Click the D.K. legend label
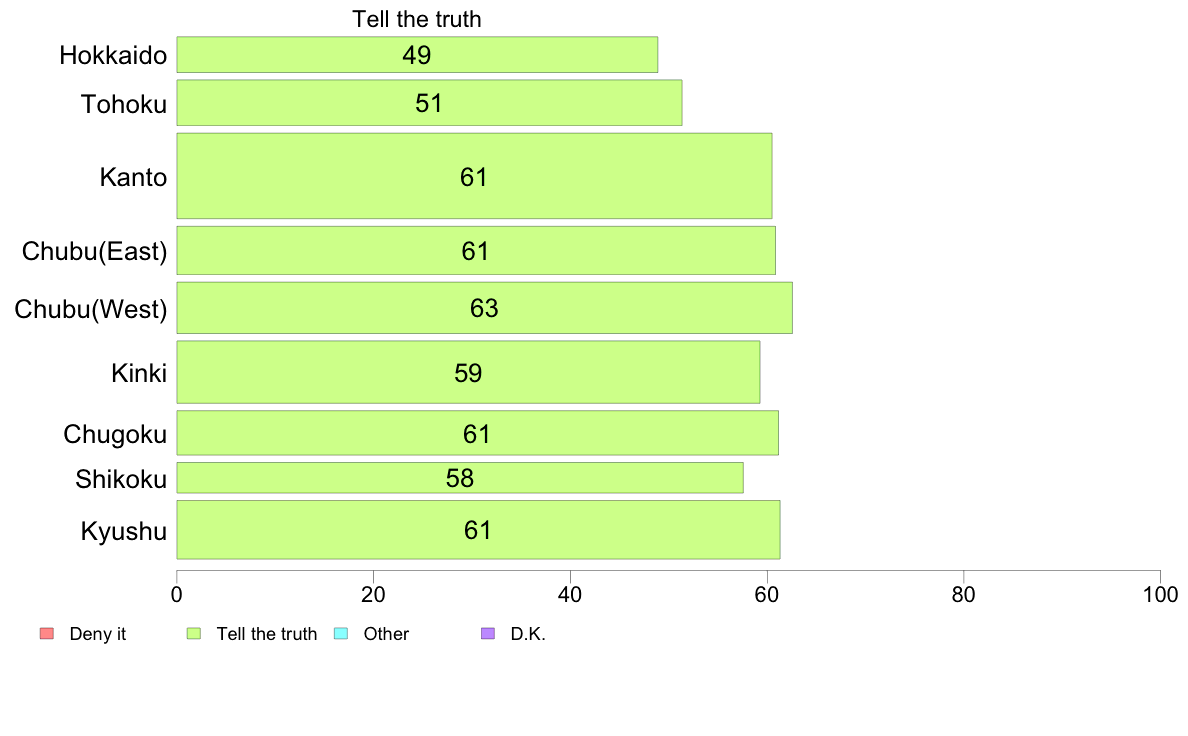This screenshot has height=736, width=1188. coord(528,634)
